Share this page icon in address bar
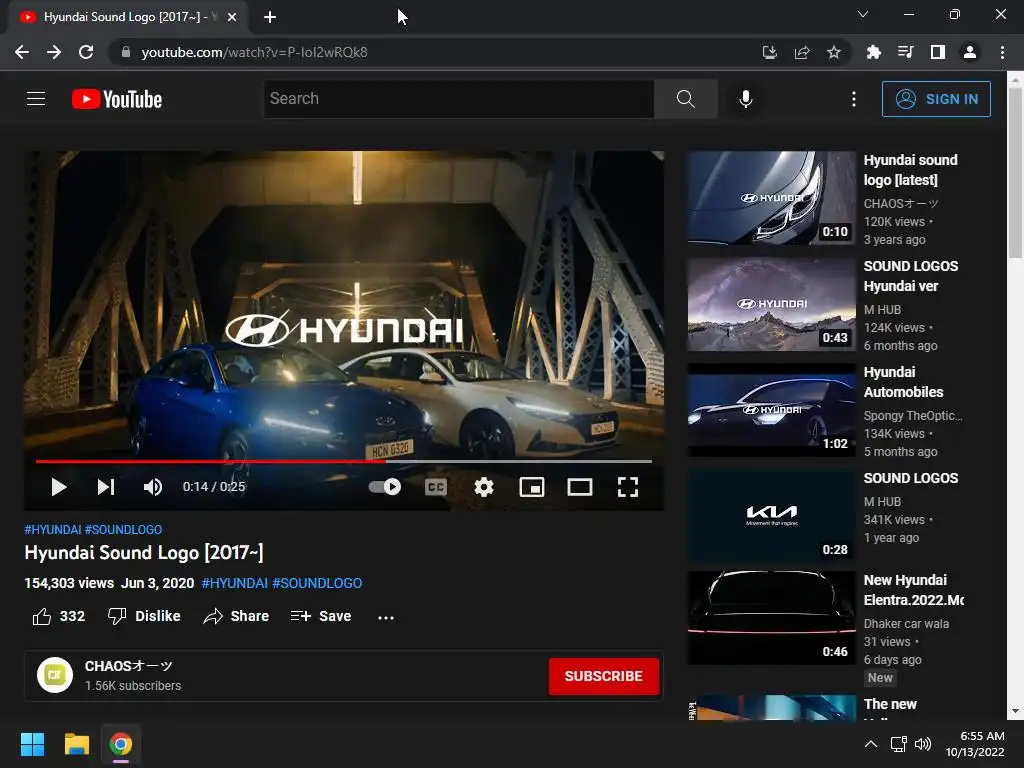Image resolution: width=1024 pixels, height=768 pixels. [802, 52]
